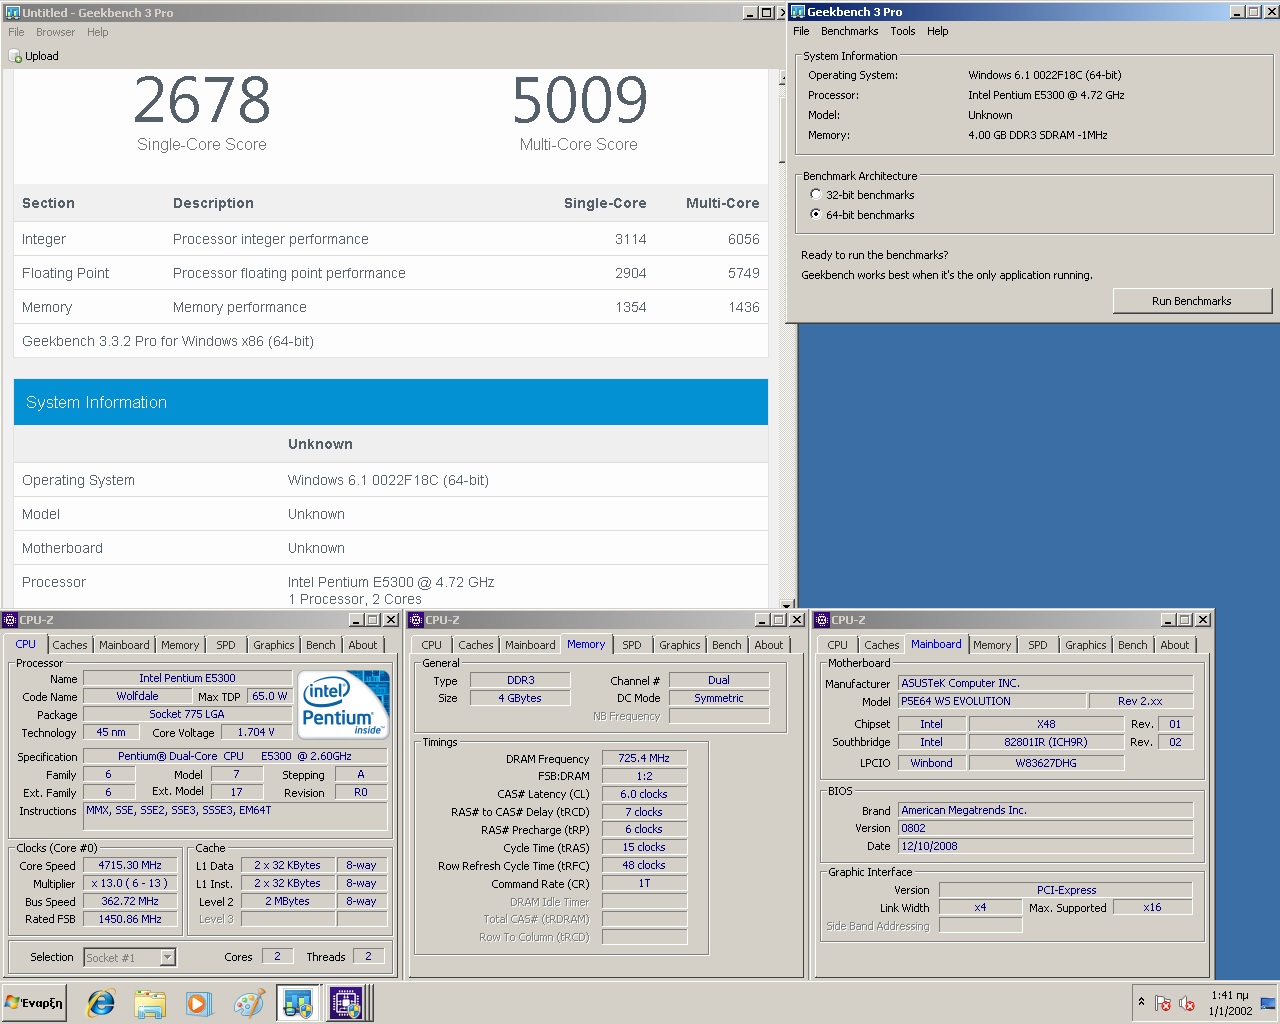The width and height of the screenshot is (1280, 1024).
Task: Click the CPU-Z title icon of the CPU-tab window
Action: [10, 620]
